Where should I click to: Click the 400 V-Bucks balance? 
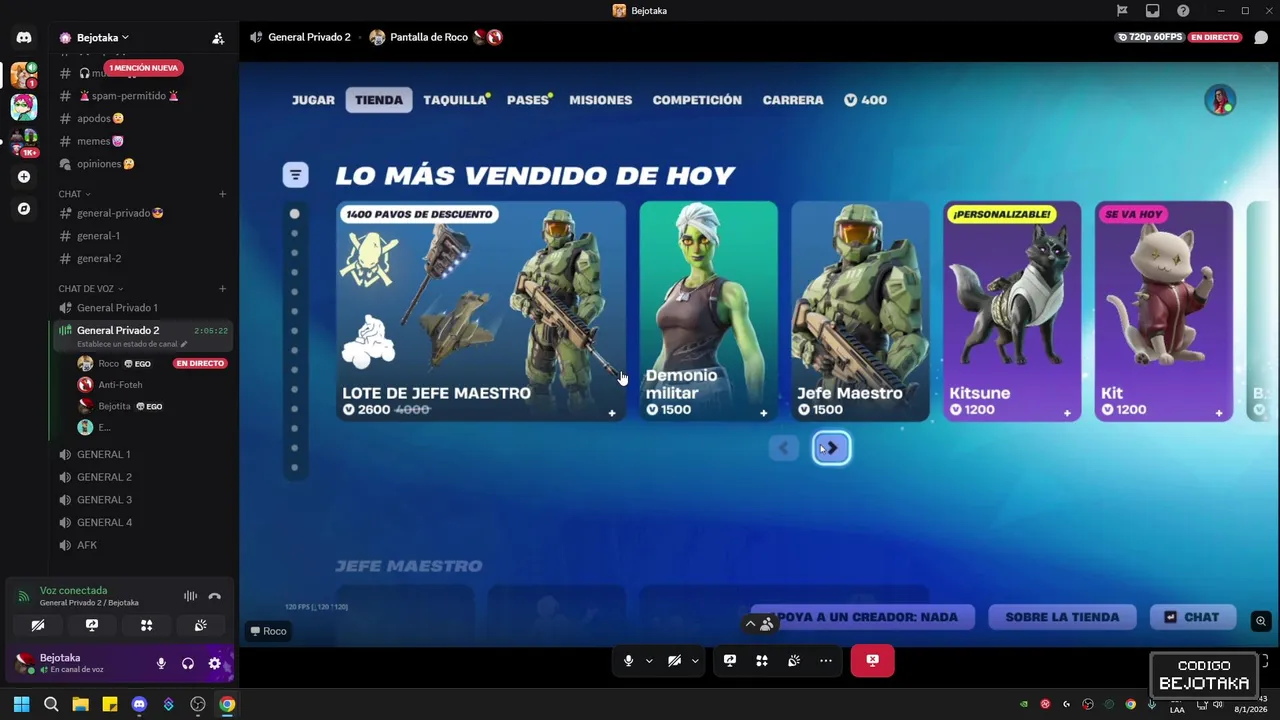coord(865,100)
